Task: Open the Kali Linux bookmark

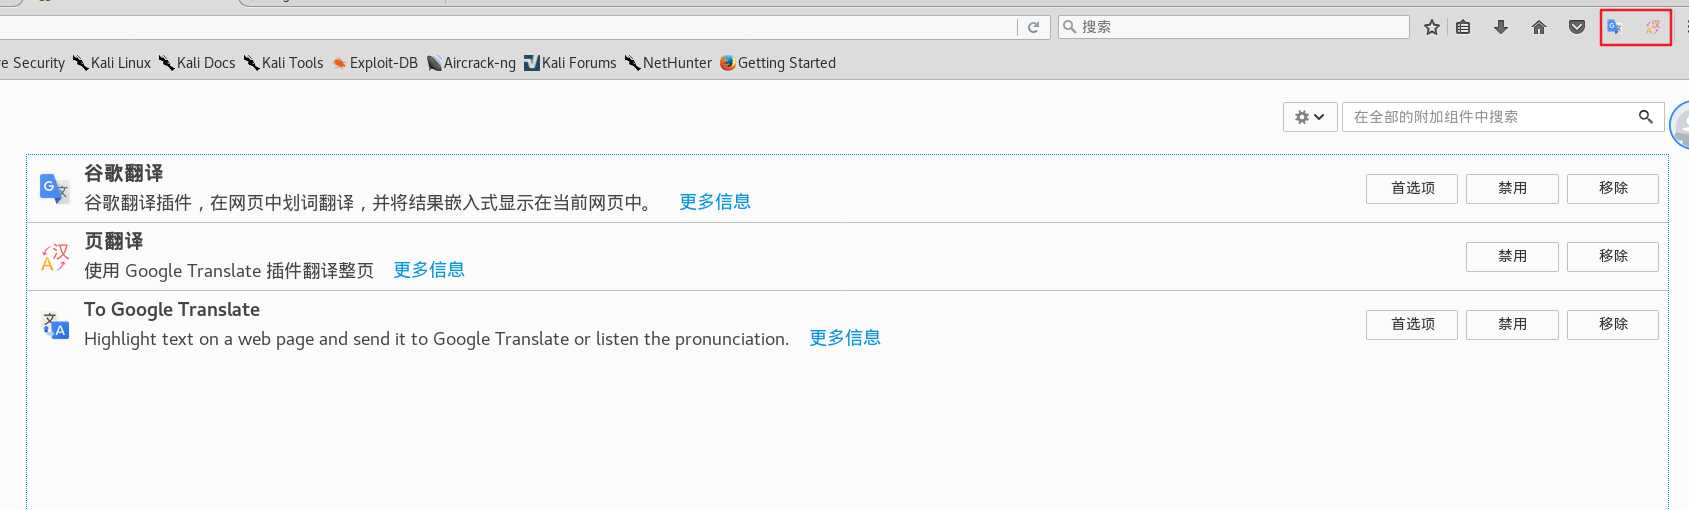Action: coord(111,63)
